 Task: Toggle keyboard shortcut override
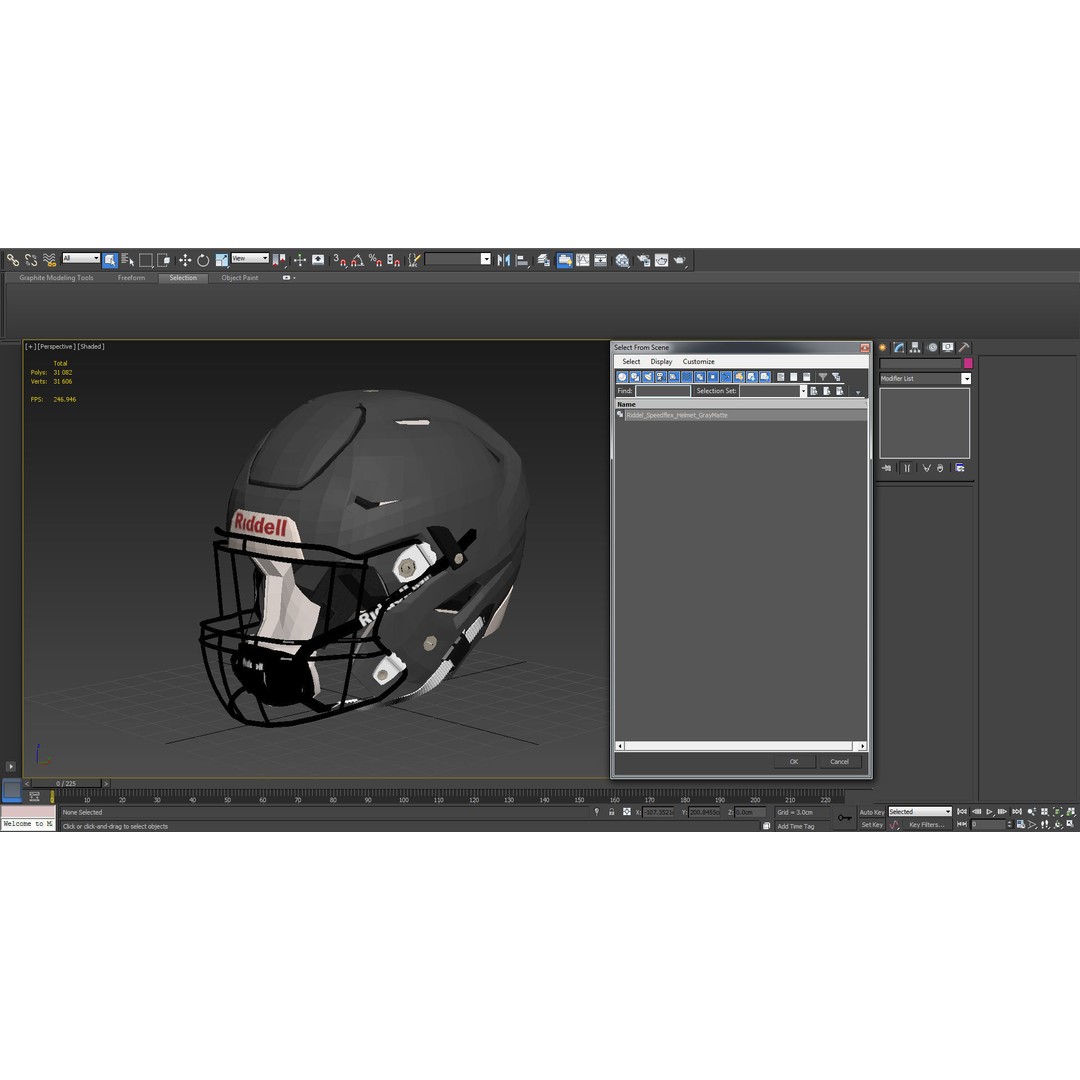pyautogui.click(x=318, y=260)
